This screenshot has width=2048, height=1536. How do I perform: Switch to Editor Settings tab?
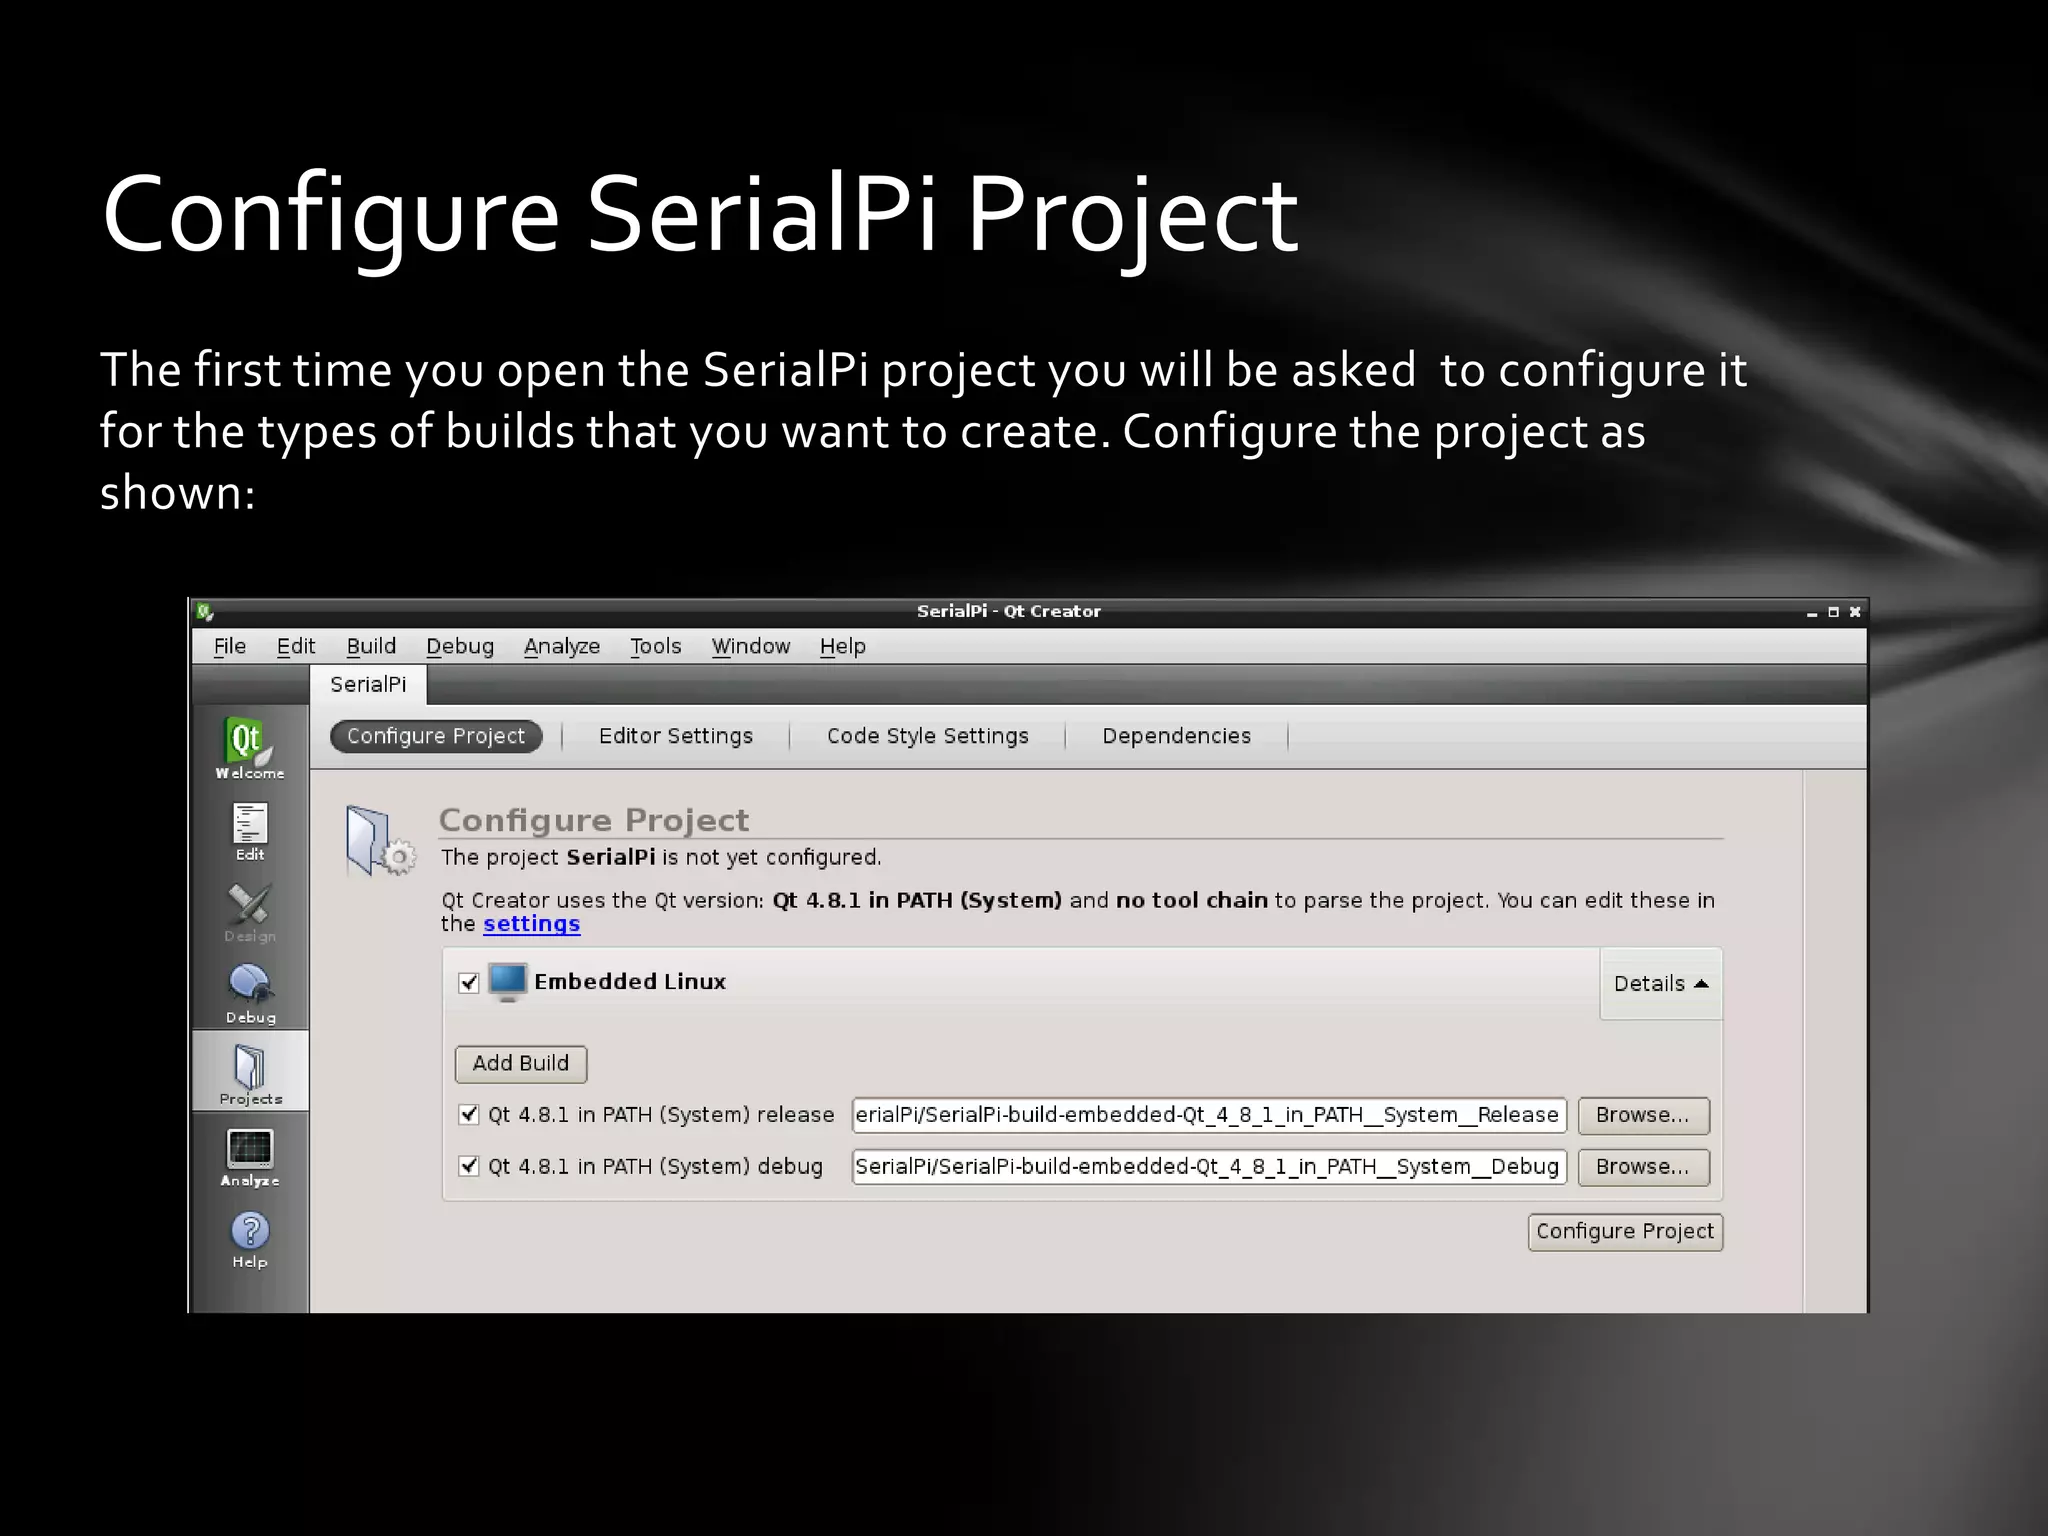pos(676,736)
